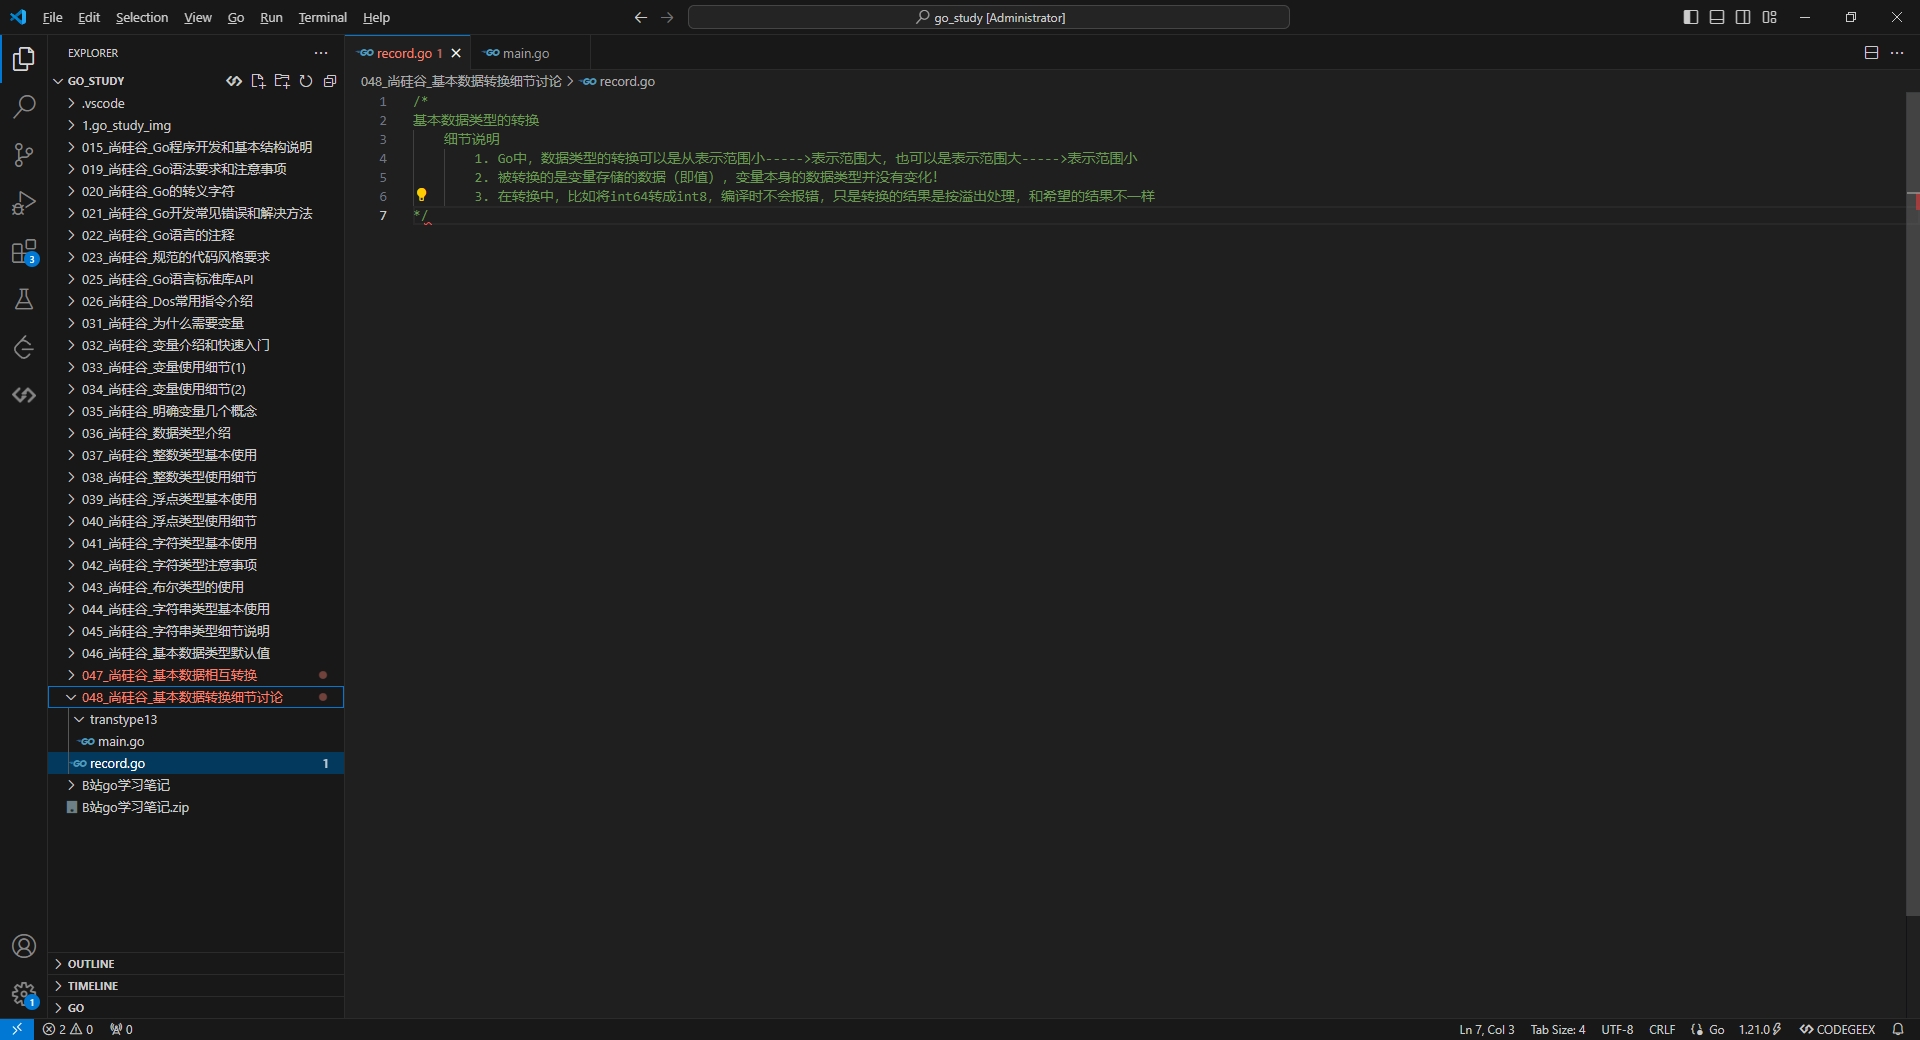Expand the 1.go_study_img folder
The width and height of the screenshot is (1920, 1040).
click(x=196, y=125)
